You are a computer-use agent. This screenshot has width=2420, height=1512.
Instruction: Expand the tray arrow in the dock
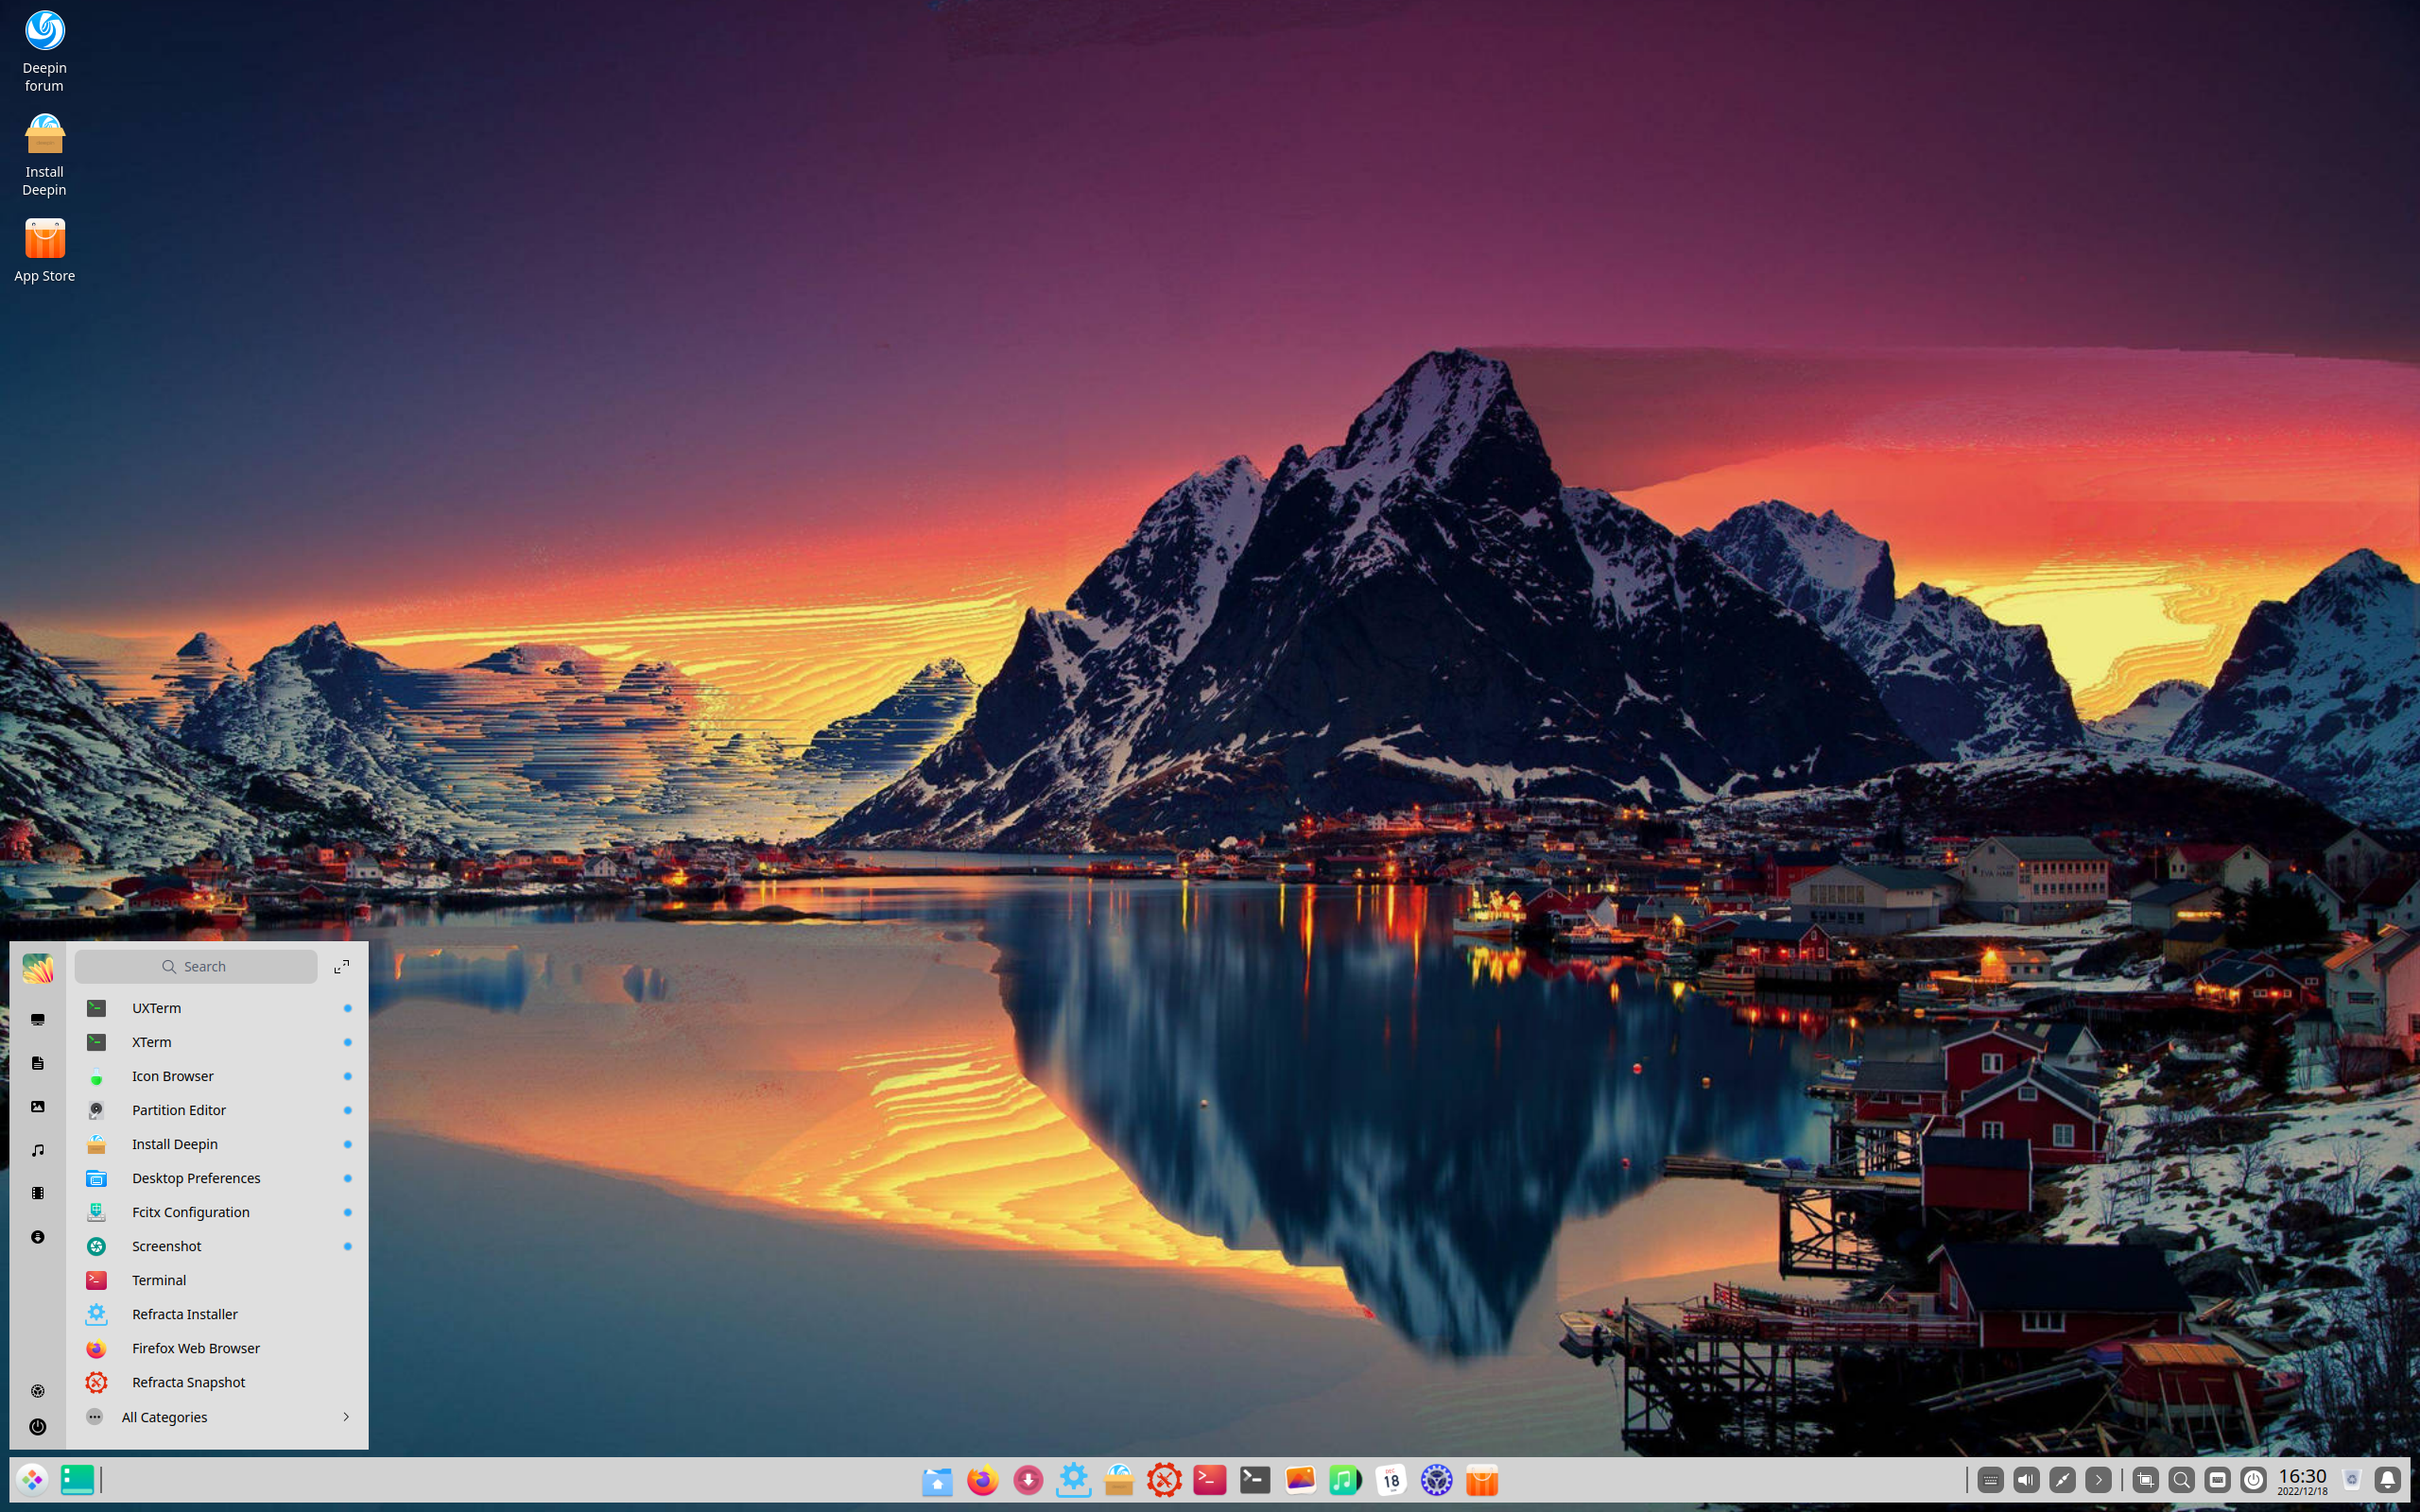[x=2099, y=1480]
